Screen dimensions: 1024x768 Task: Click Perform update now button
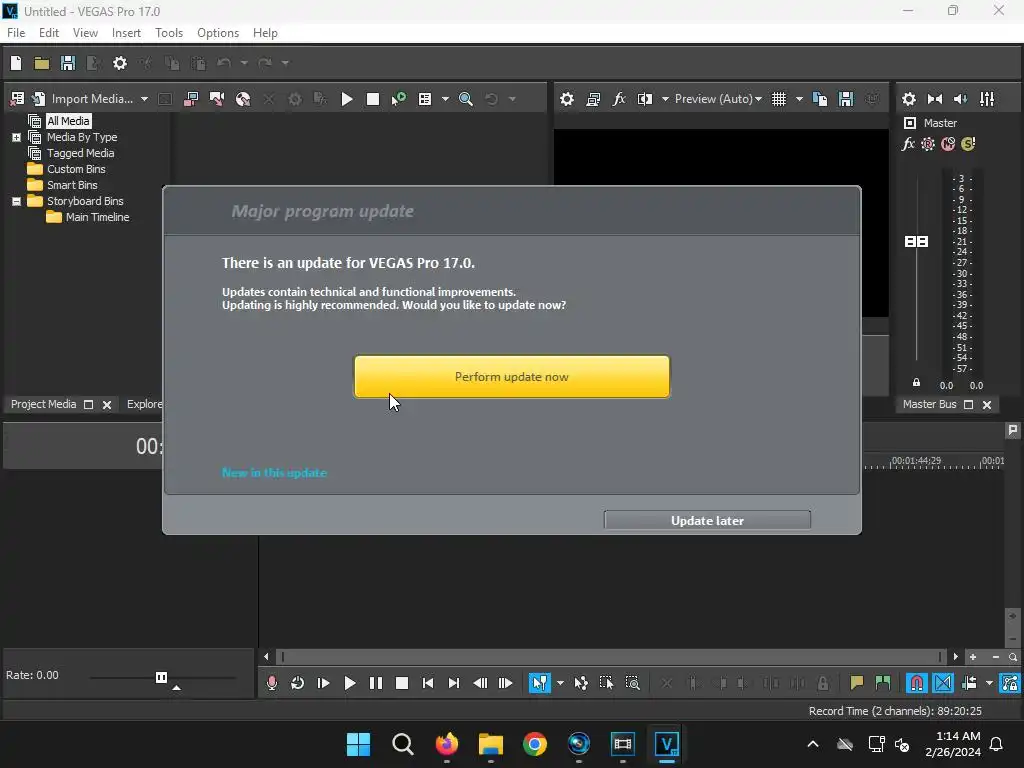tap(512, 377)
